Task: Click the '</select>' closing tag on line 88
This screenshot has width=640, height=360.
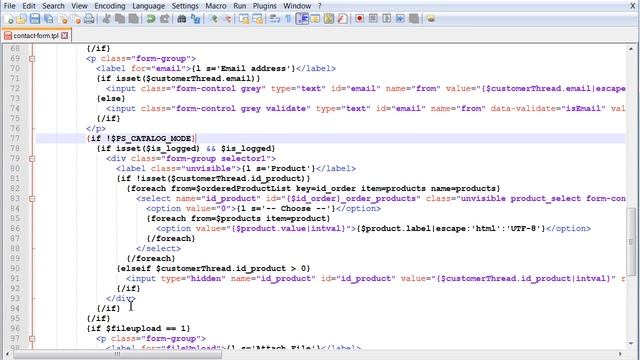Action: click(158, 248)
